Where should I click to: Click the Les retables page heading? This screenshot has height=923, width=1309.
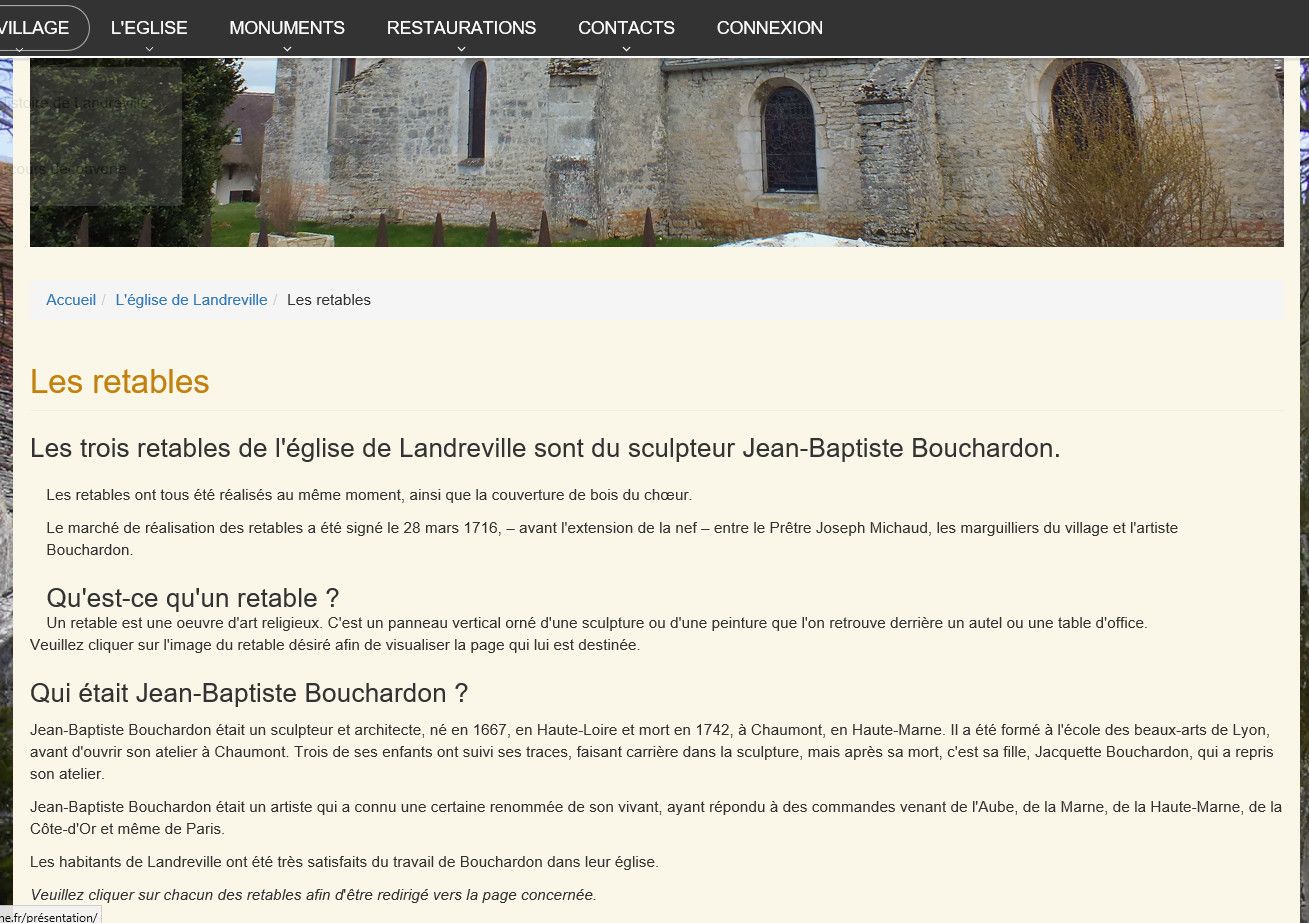(119, 381)
